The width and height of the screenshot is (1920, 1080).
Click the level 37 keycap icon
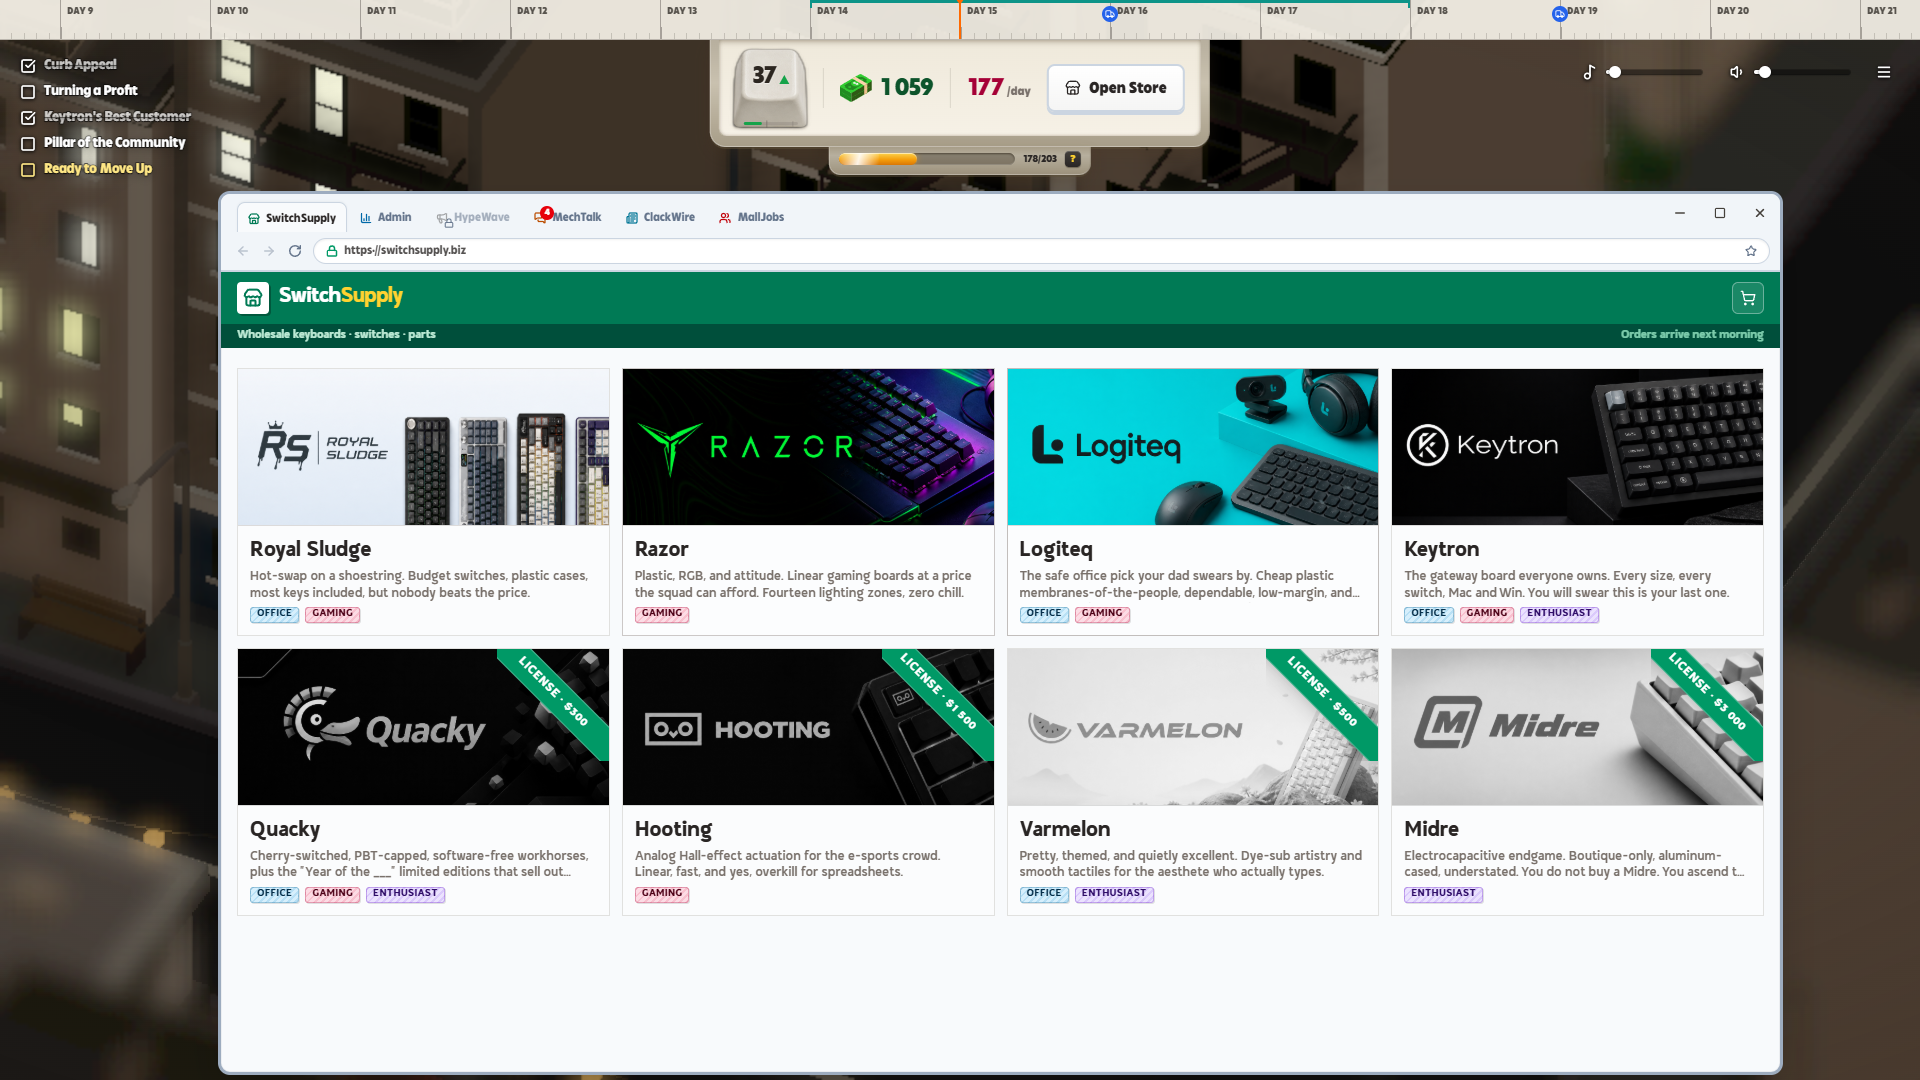[769, 88]
